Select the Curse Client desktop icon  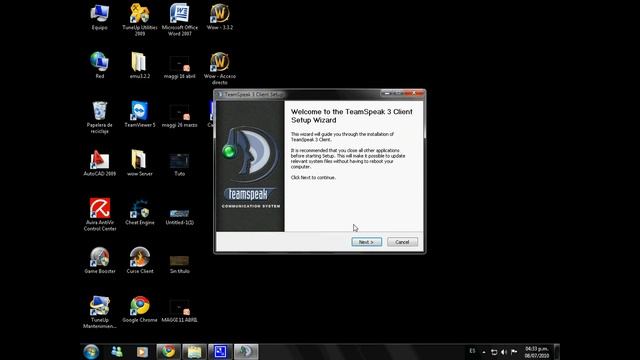140,260
